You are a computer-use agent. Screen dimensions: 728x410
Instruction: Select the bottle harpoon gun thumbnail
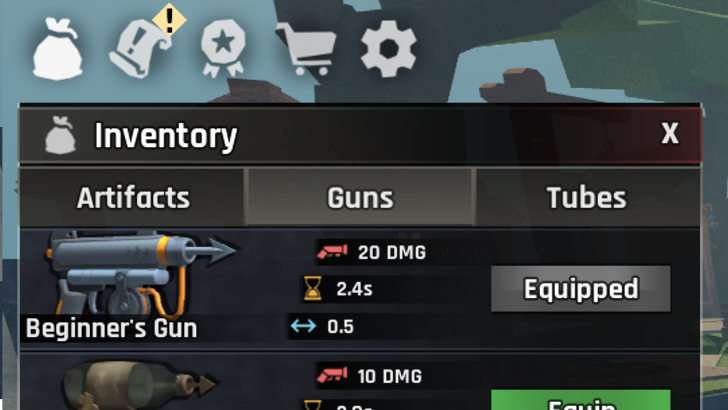coord(139,385)
